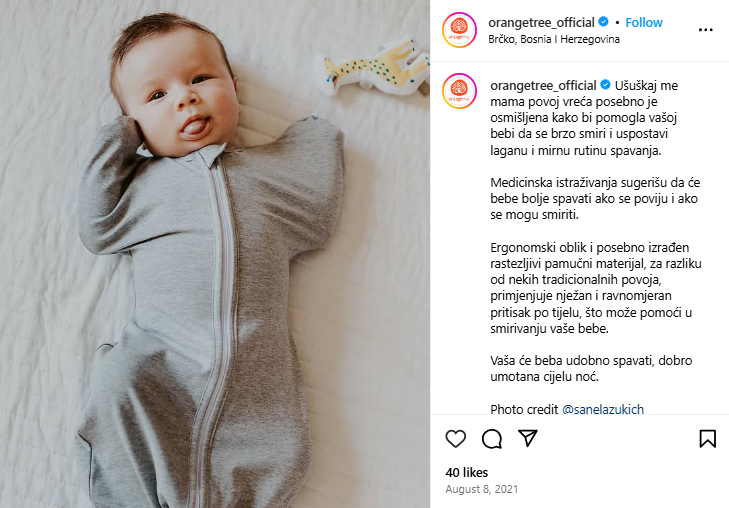
Task: Open Brčko, Bosnia I Herzegovina location
Action: 554,39
